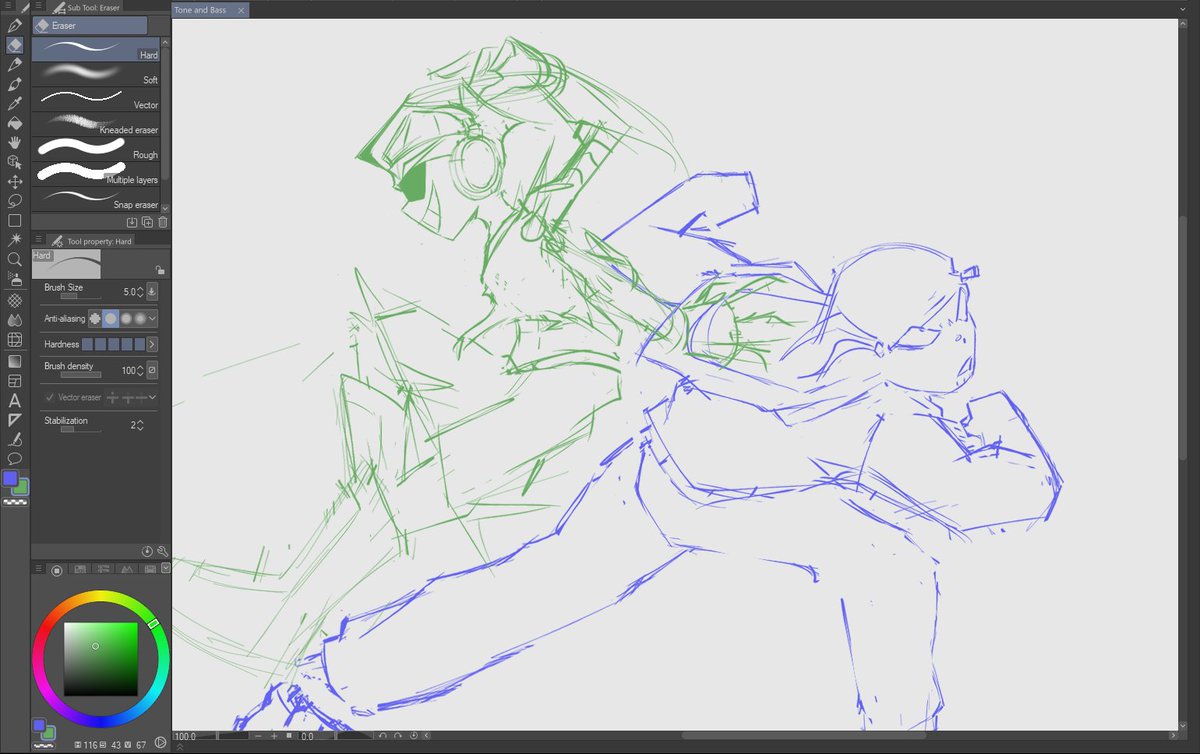This screenshot has width=1200, height=754.
Task: Select the Eraser sub tool group tab
Action: (x=90, y=25)
